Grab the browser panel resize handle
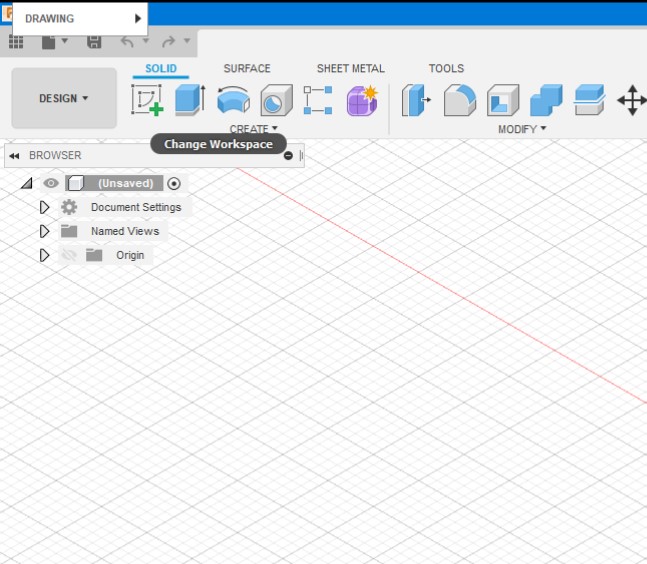The height and width of the screenshot is (564, 647). click(x=301, y=156)
